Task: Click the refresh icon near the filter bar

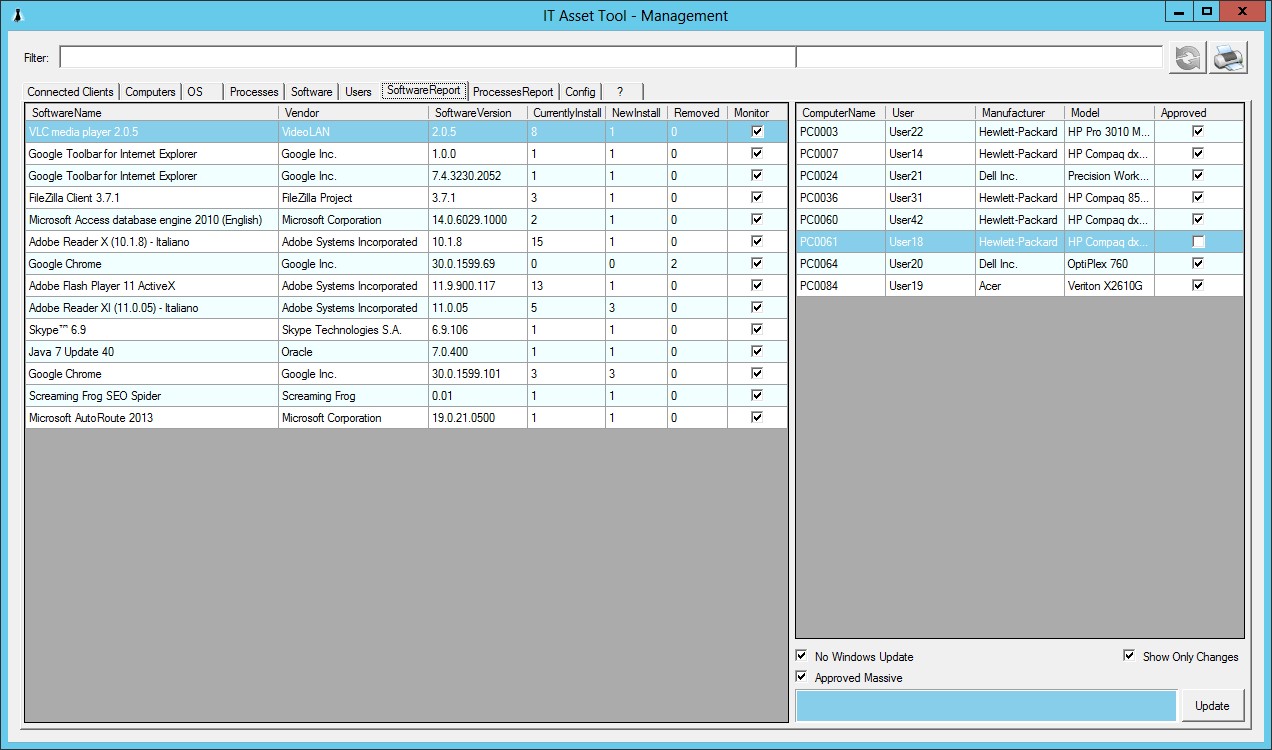Action: point(1186,57)
